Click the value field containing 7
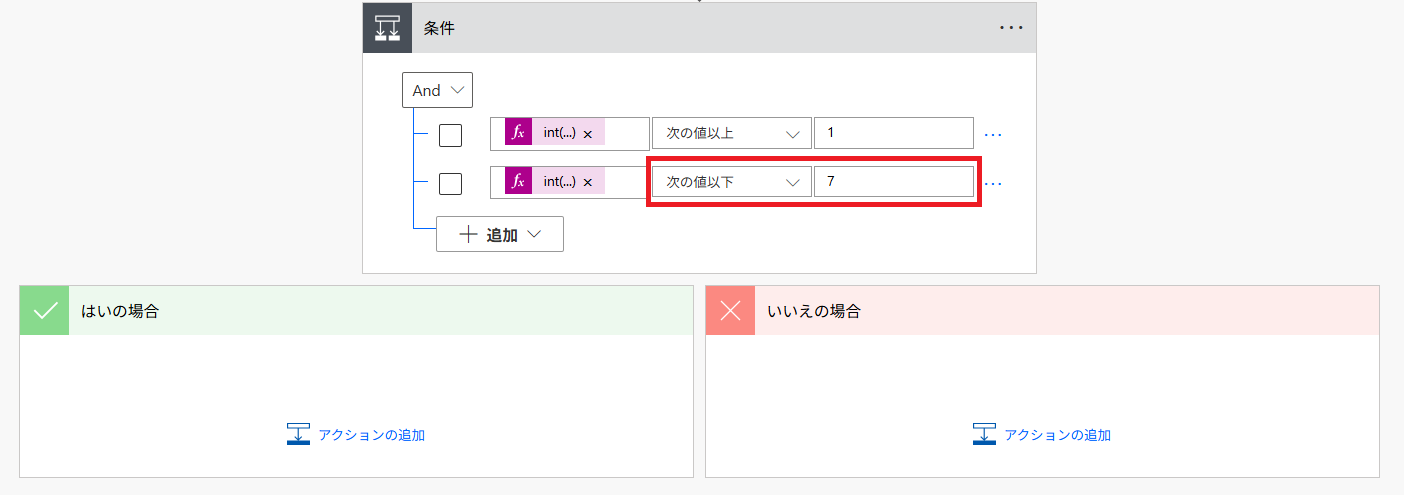 [893, 182]
